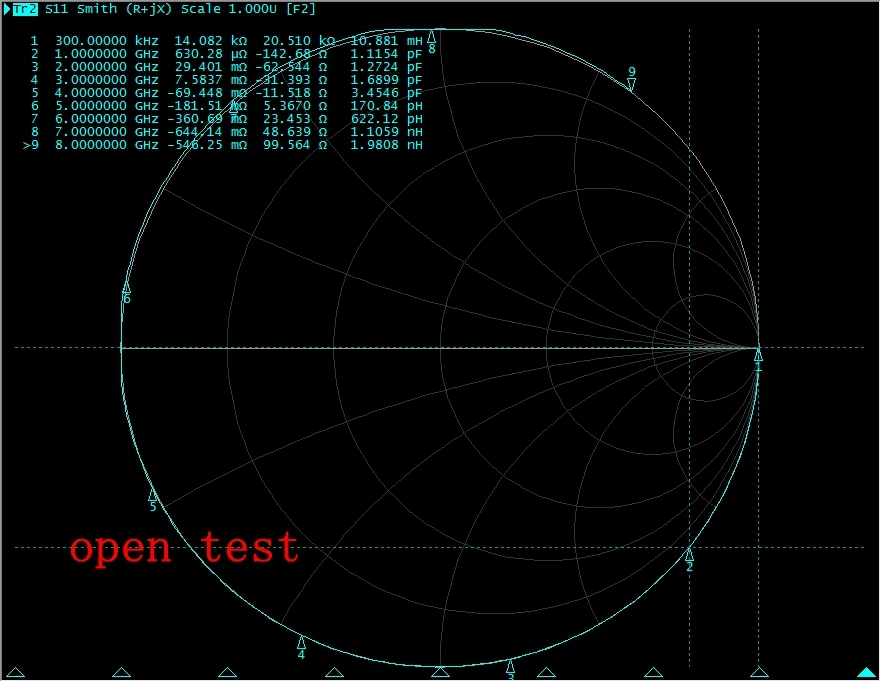Image resolution: width=880 pixels, height=681 pixels.
Task: Click the Scale 1.000U label in the trace header
Action: 229,10
